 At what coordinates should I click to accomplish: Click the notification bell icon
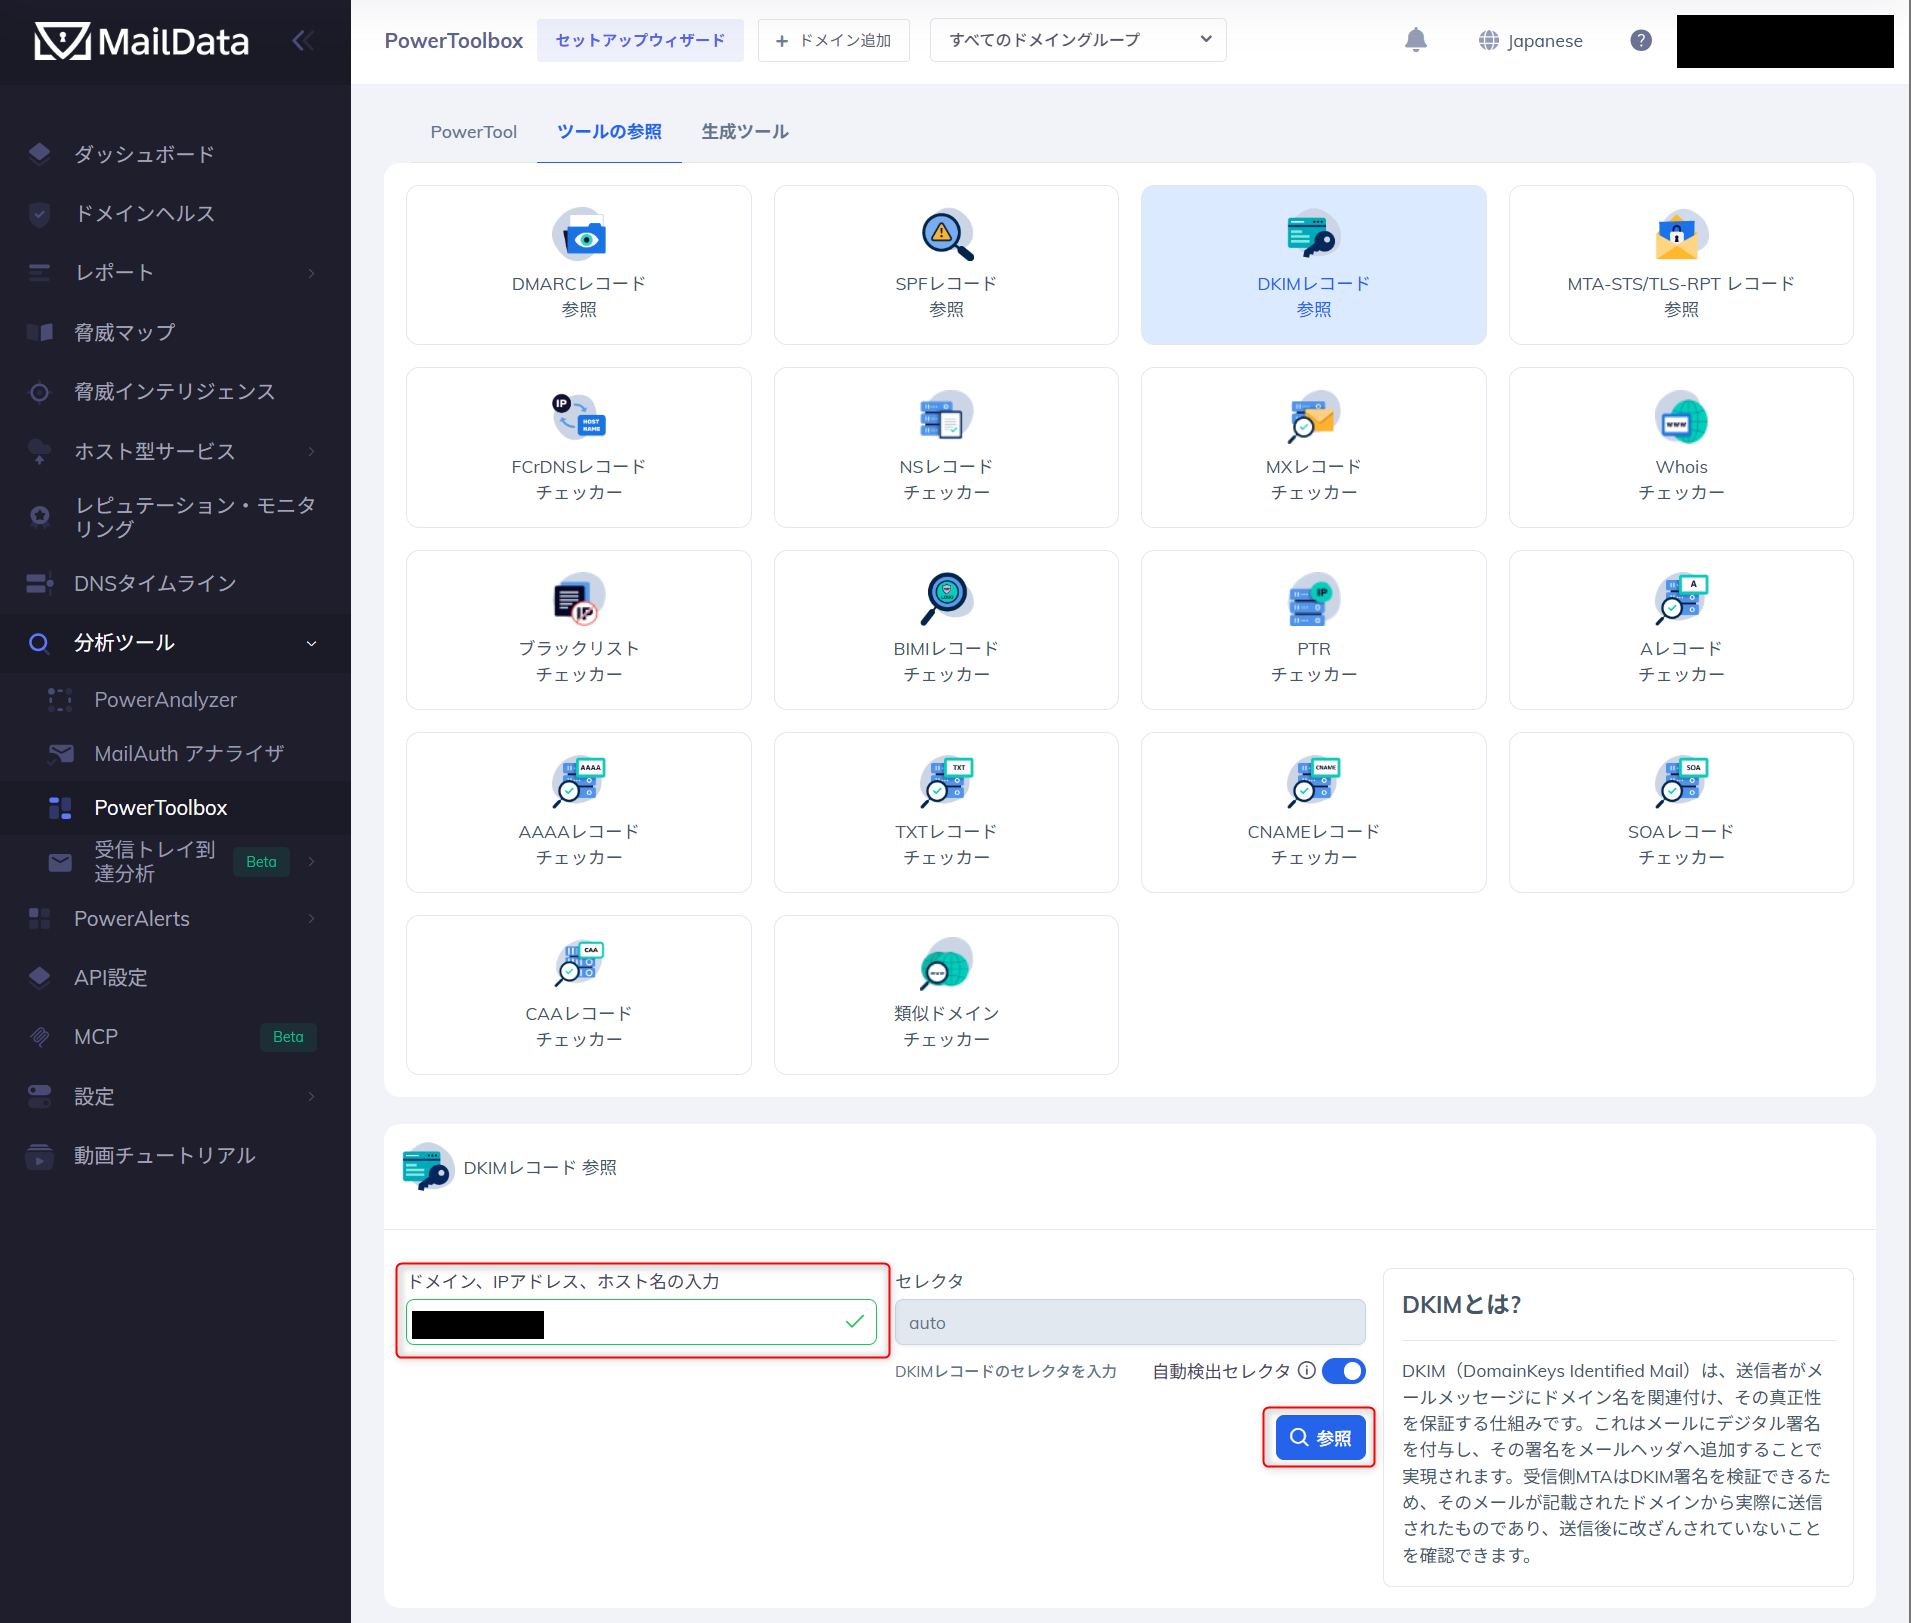(x=1415, y=40)
